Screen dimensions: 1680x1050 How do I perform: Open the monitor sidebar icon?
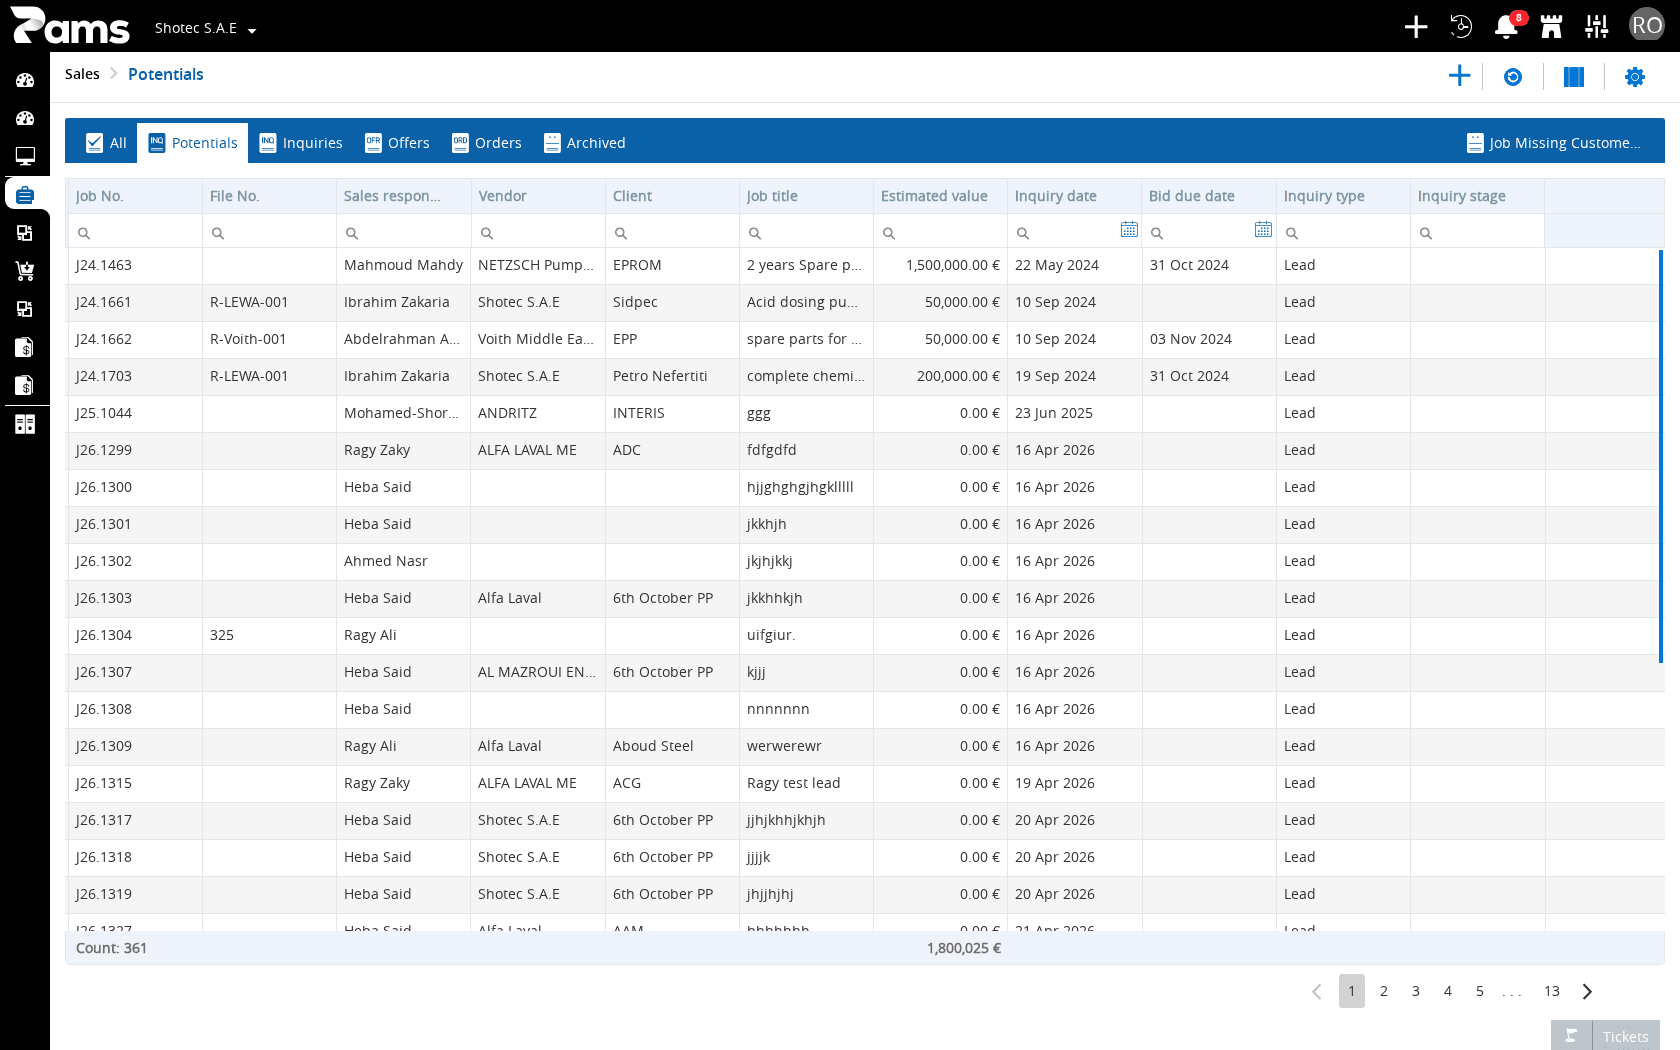25,156
